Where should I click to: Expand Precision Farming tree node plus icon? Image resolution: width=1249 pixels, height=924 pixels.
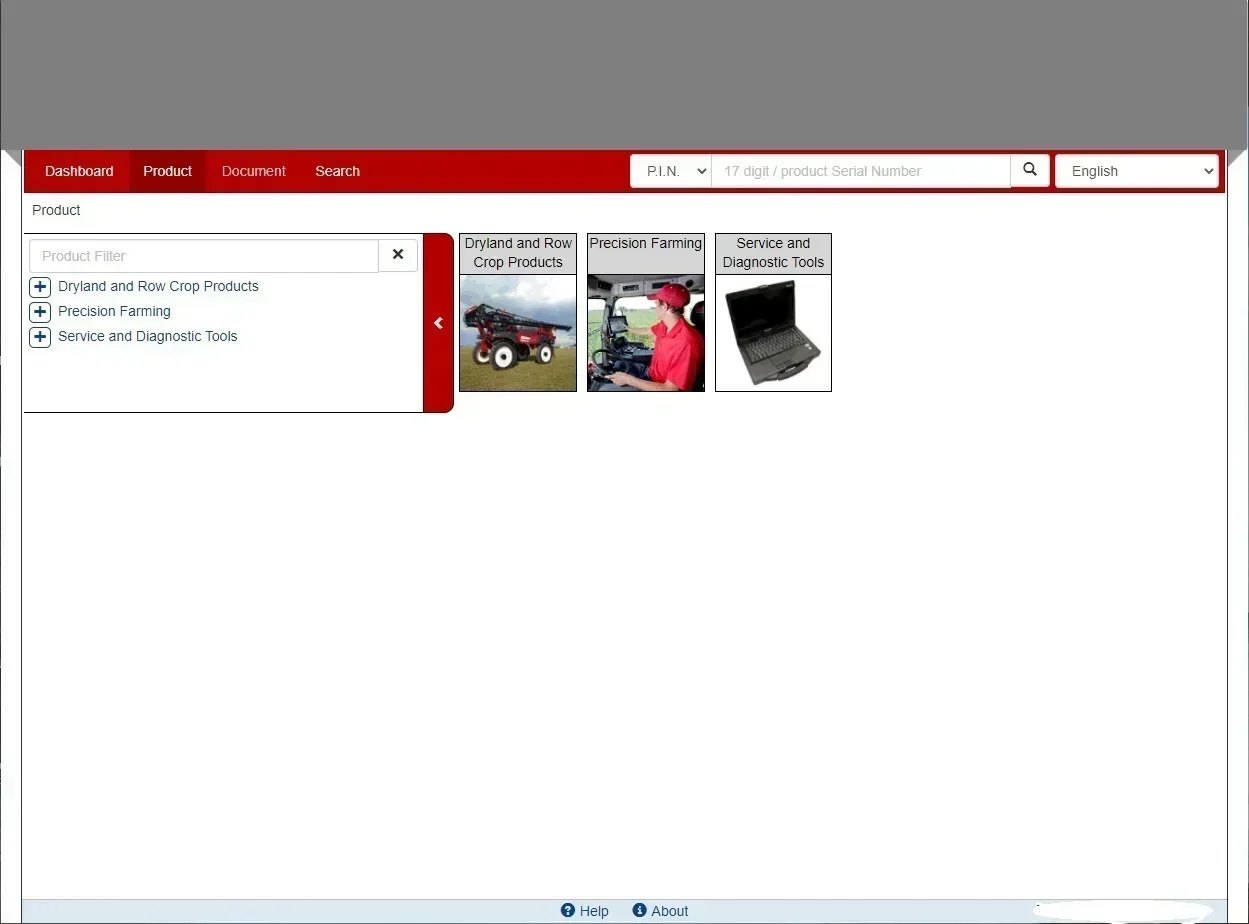point(40,312)
